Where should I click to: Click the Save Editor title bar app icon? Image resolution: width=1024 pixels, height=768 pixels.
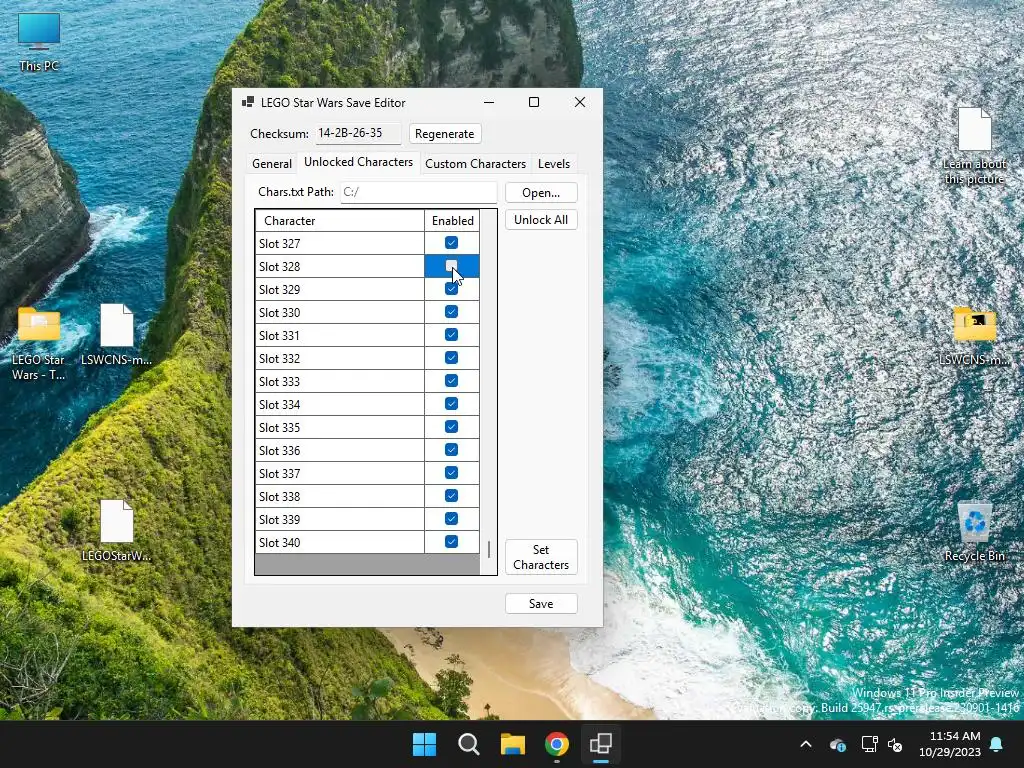tap(248, 102)
